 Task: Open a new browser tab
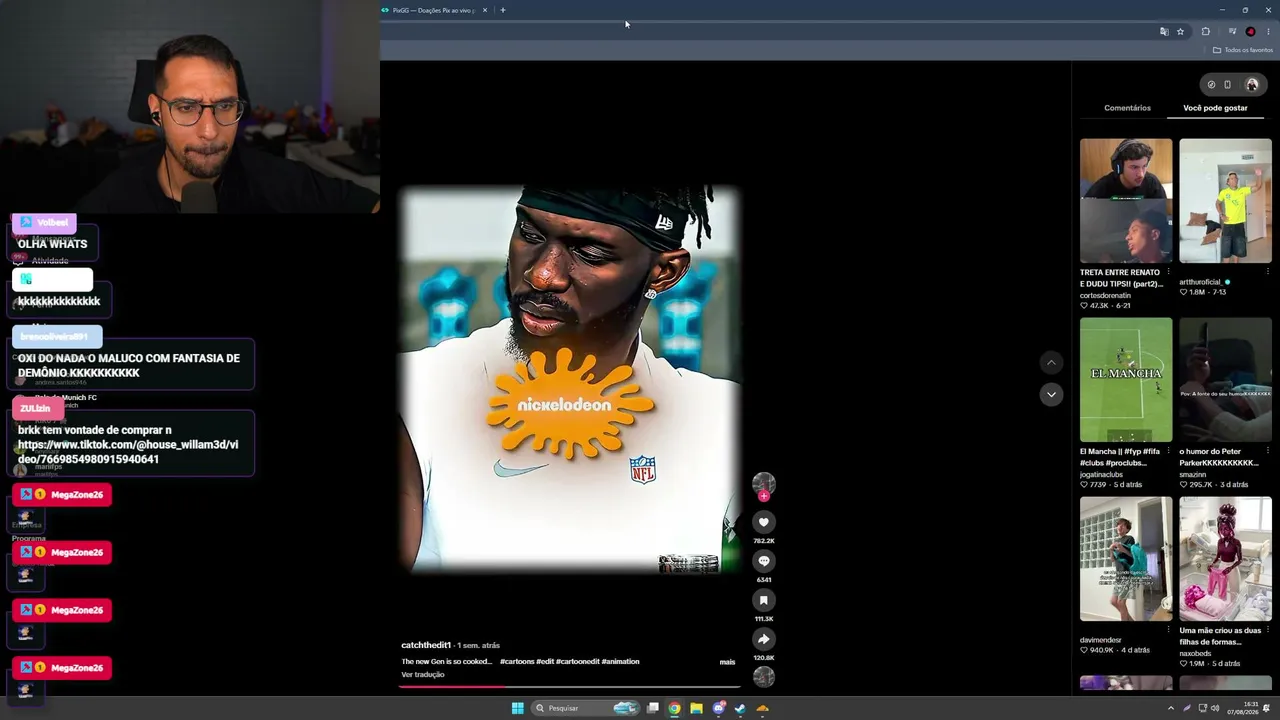503,10
